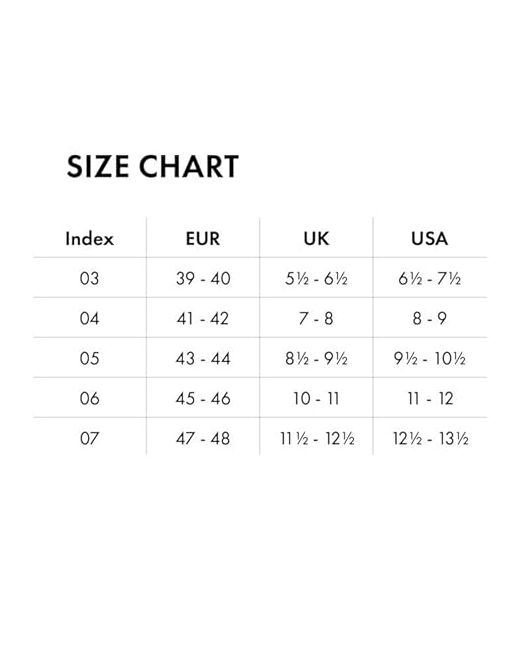Click the SIZE CHART heading

coord(153,167)
